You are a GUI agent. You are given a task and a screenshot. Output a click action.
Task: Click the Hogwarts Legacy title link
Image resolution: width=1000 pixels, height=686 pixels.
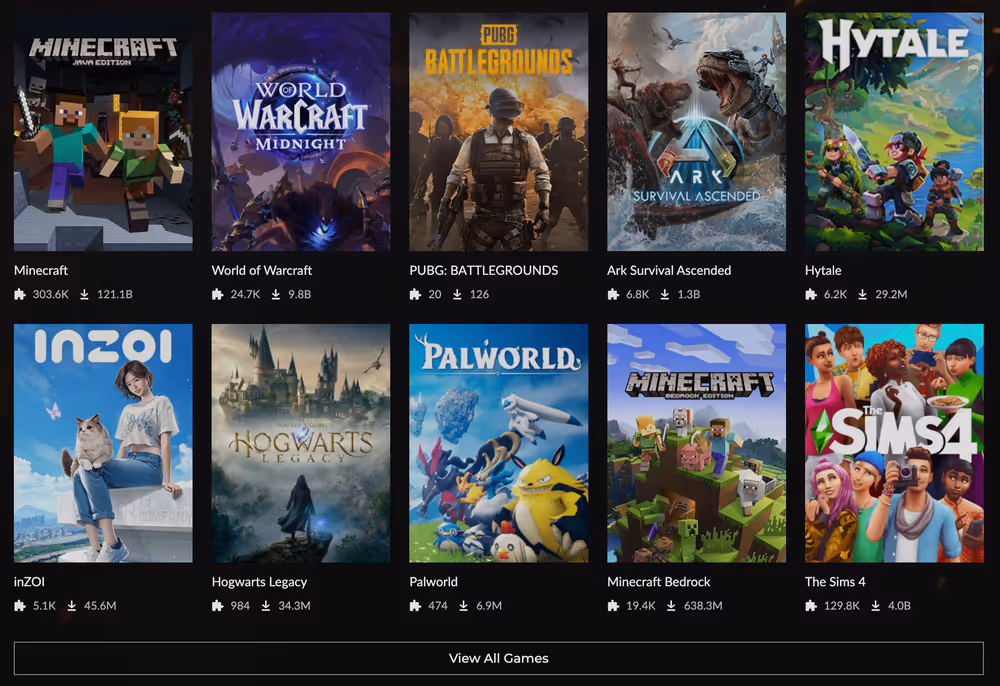click(x=259, y=581)
